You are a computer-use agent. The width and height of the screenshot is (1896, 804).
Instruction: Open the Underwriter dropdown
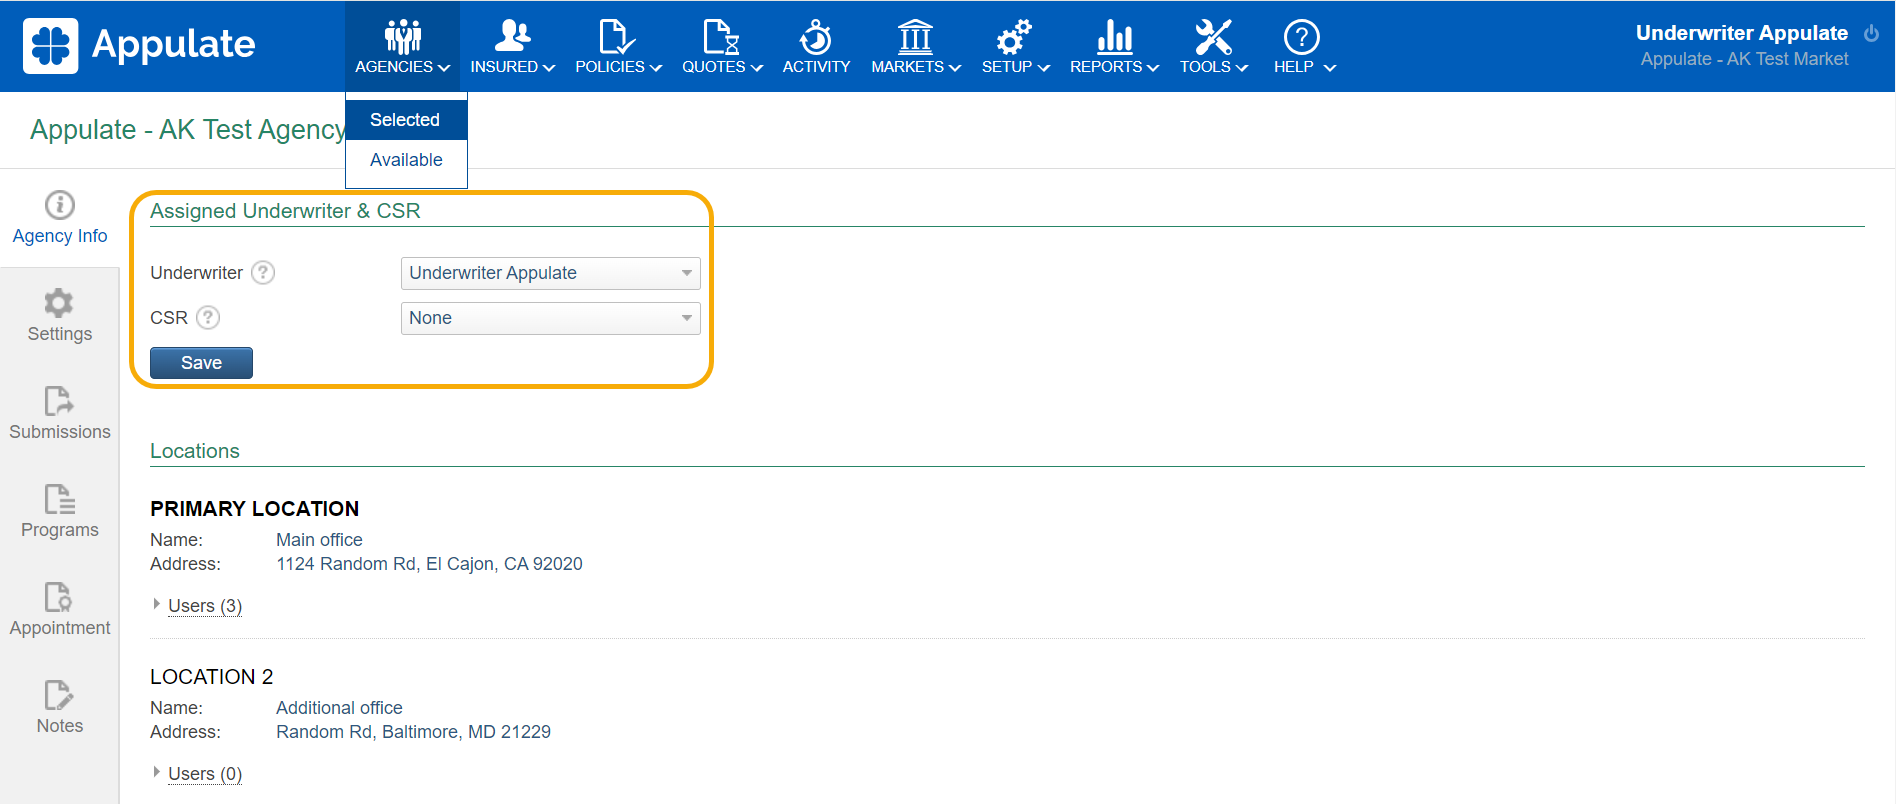pos(550,273)
